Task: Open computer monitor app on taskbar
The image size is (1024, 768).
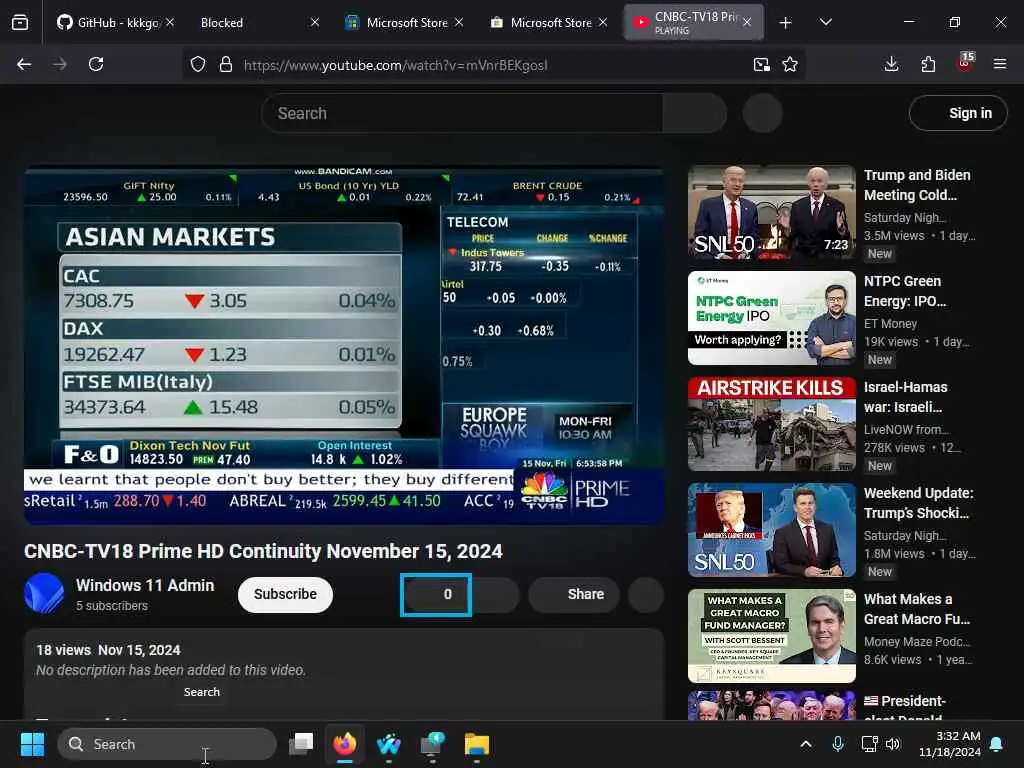Action: (432, 744)
